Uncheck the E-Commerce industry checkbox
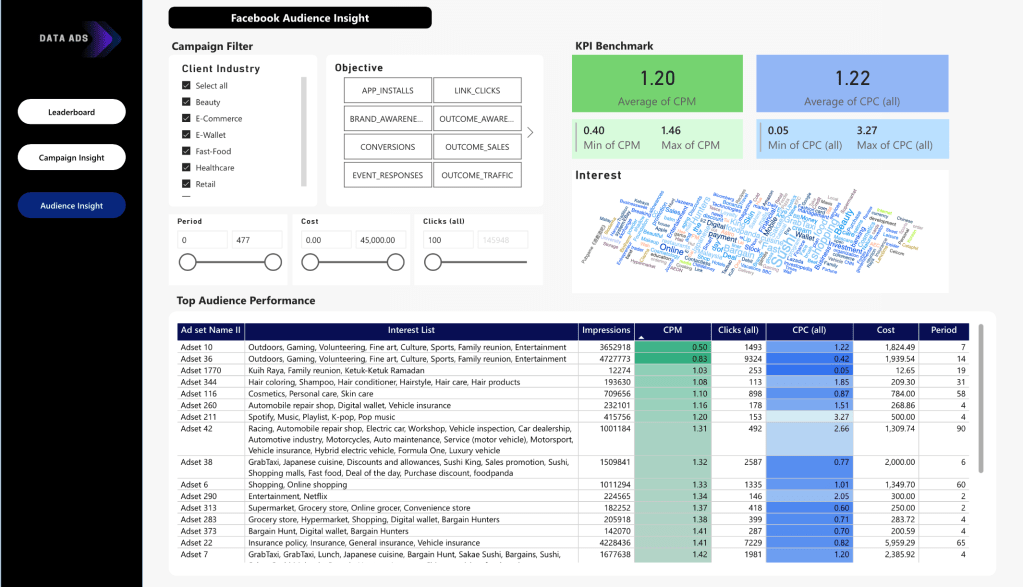 [x=187, y=119]
